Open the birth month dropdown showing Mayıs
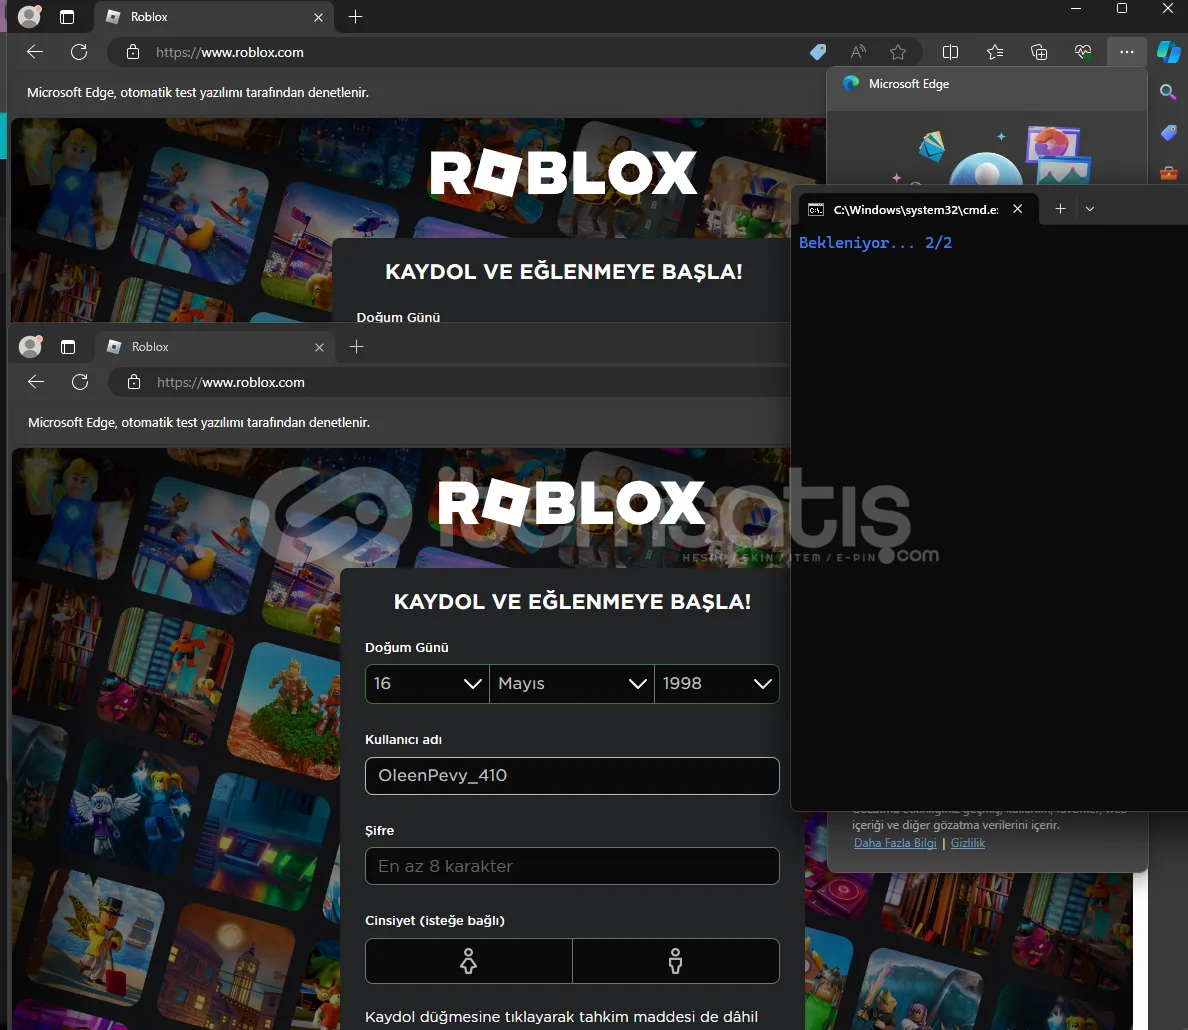Viewport: 1188px width, 1030px height. pos(572,684)
